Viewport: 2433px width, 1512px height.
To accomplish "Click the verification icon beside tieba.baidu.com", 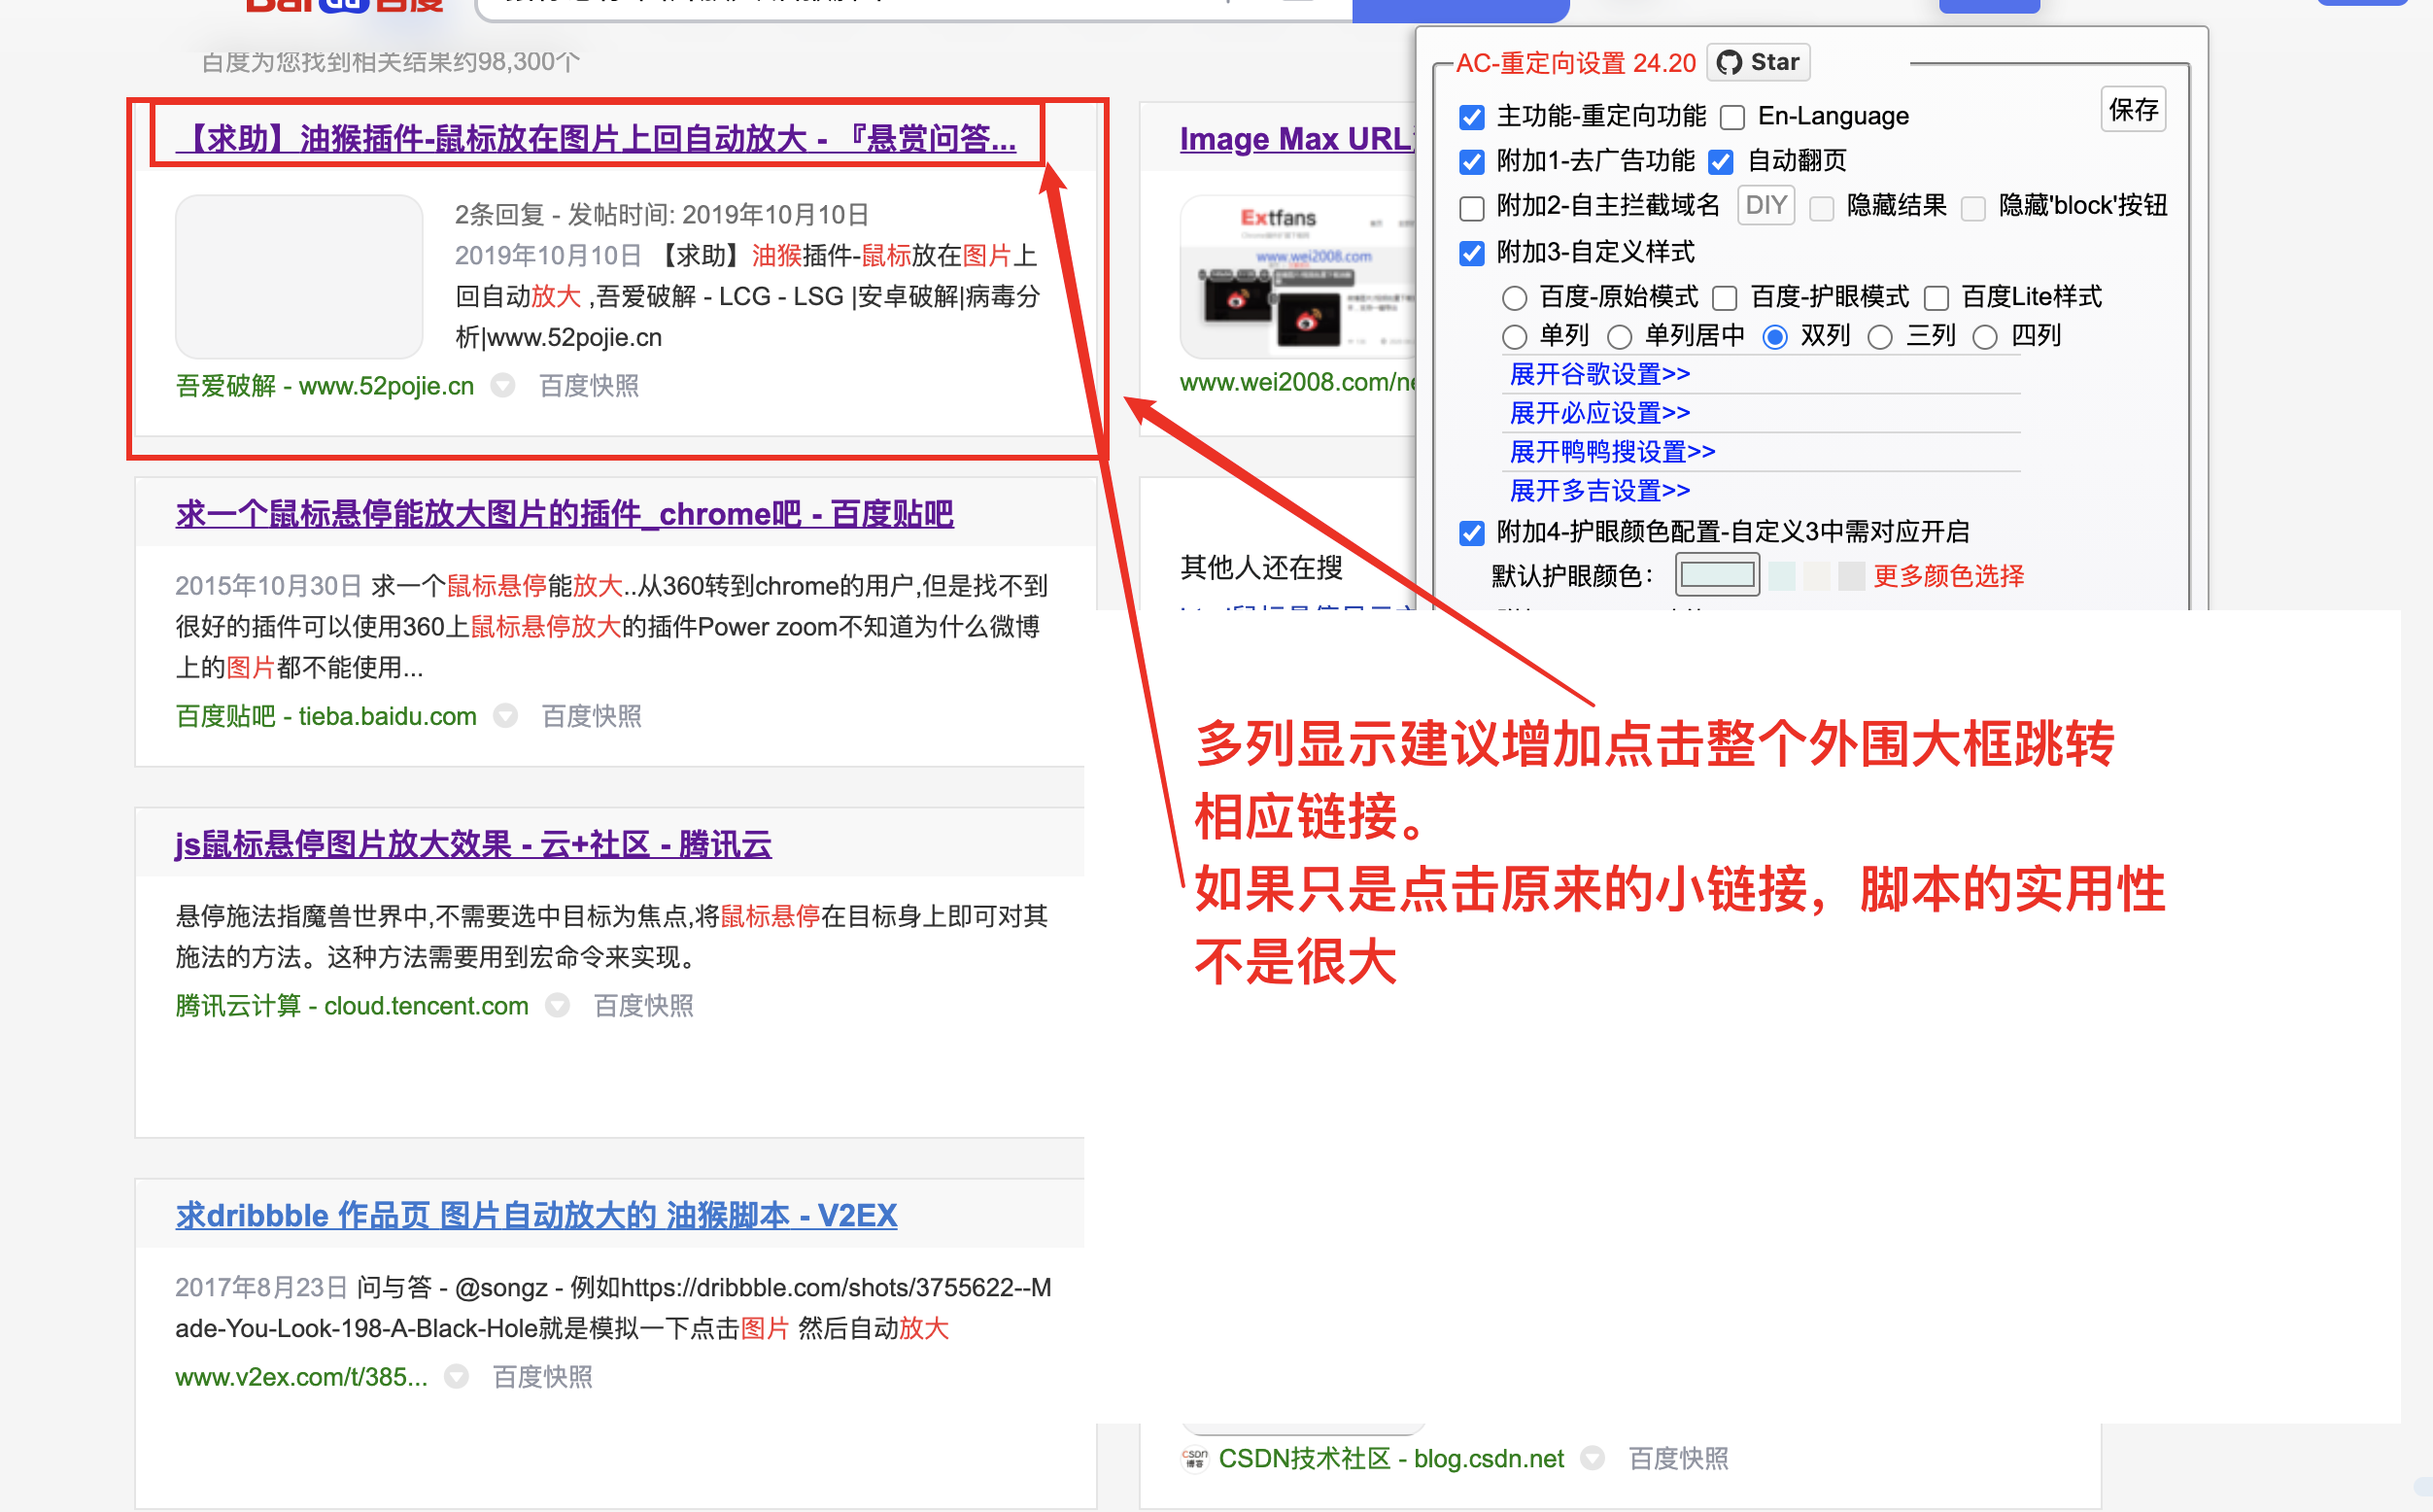I will click(x=506, y=716).
